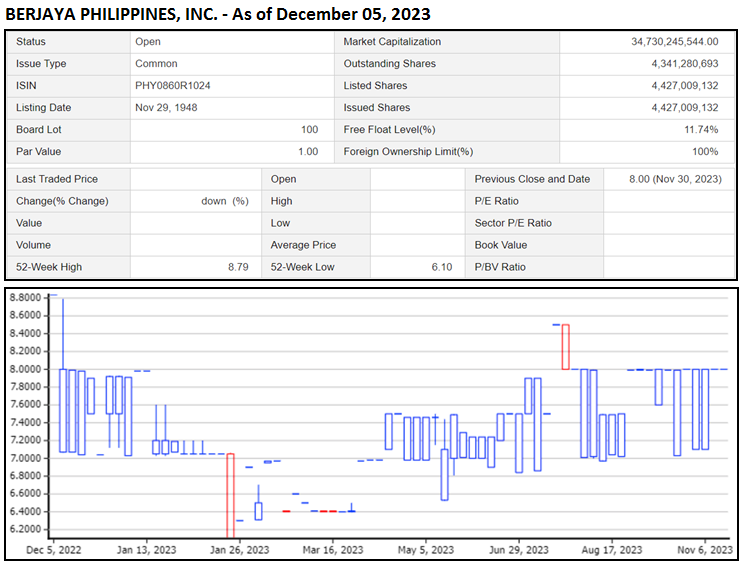Screen dimensions: 744x567
Task: Click the tall red candlestick near Jan 26, 2023
Action: click(230, 495)
